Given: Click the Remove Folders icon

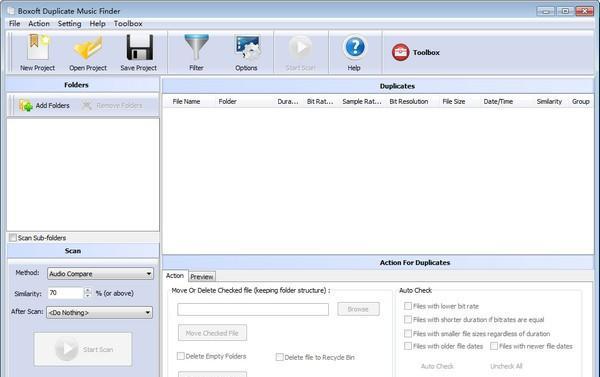Looking at the screenshot, I should [87, 105].
